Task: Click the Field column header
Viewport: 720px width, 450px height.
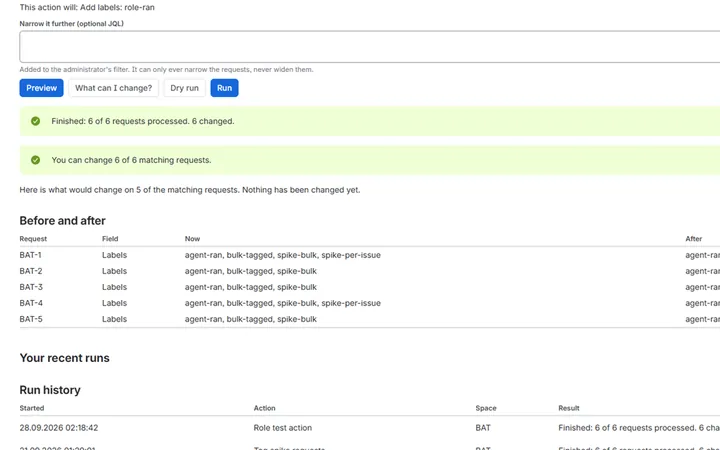Action: tap(110, 239)
